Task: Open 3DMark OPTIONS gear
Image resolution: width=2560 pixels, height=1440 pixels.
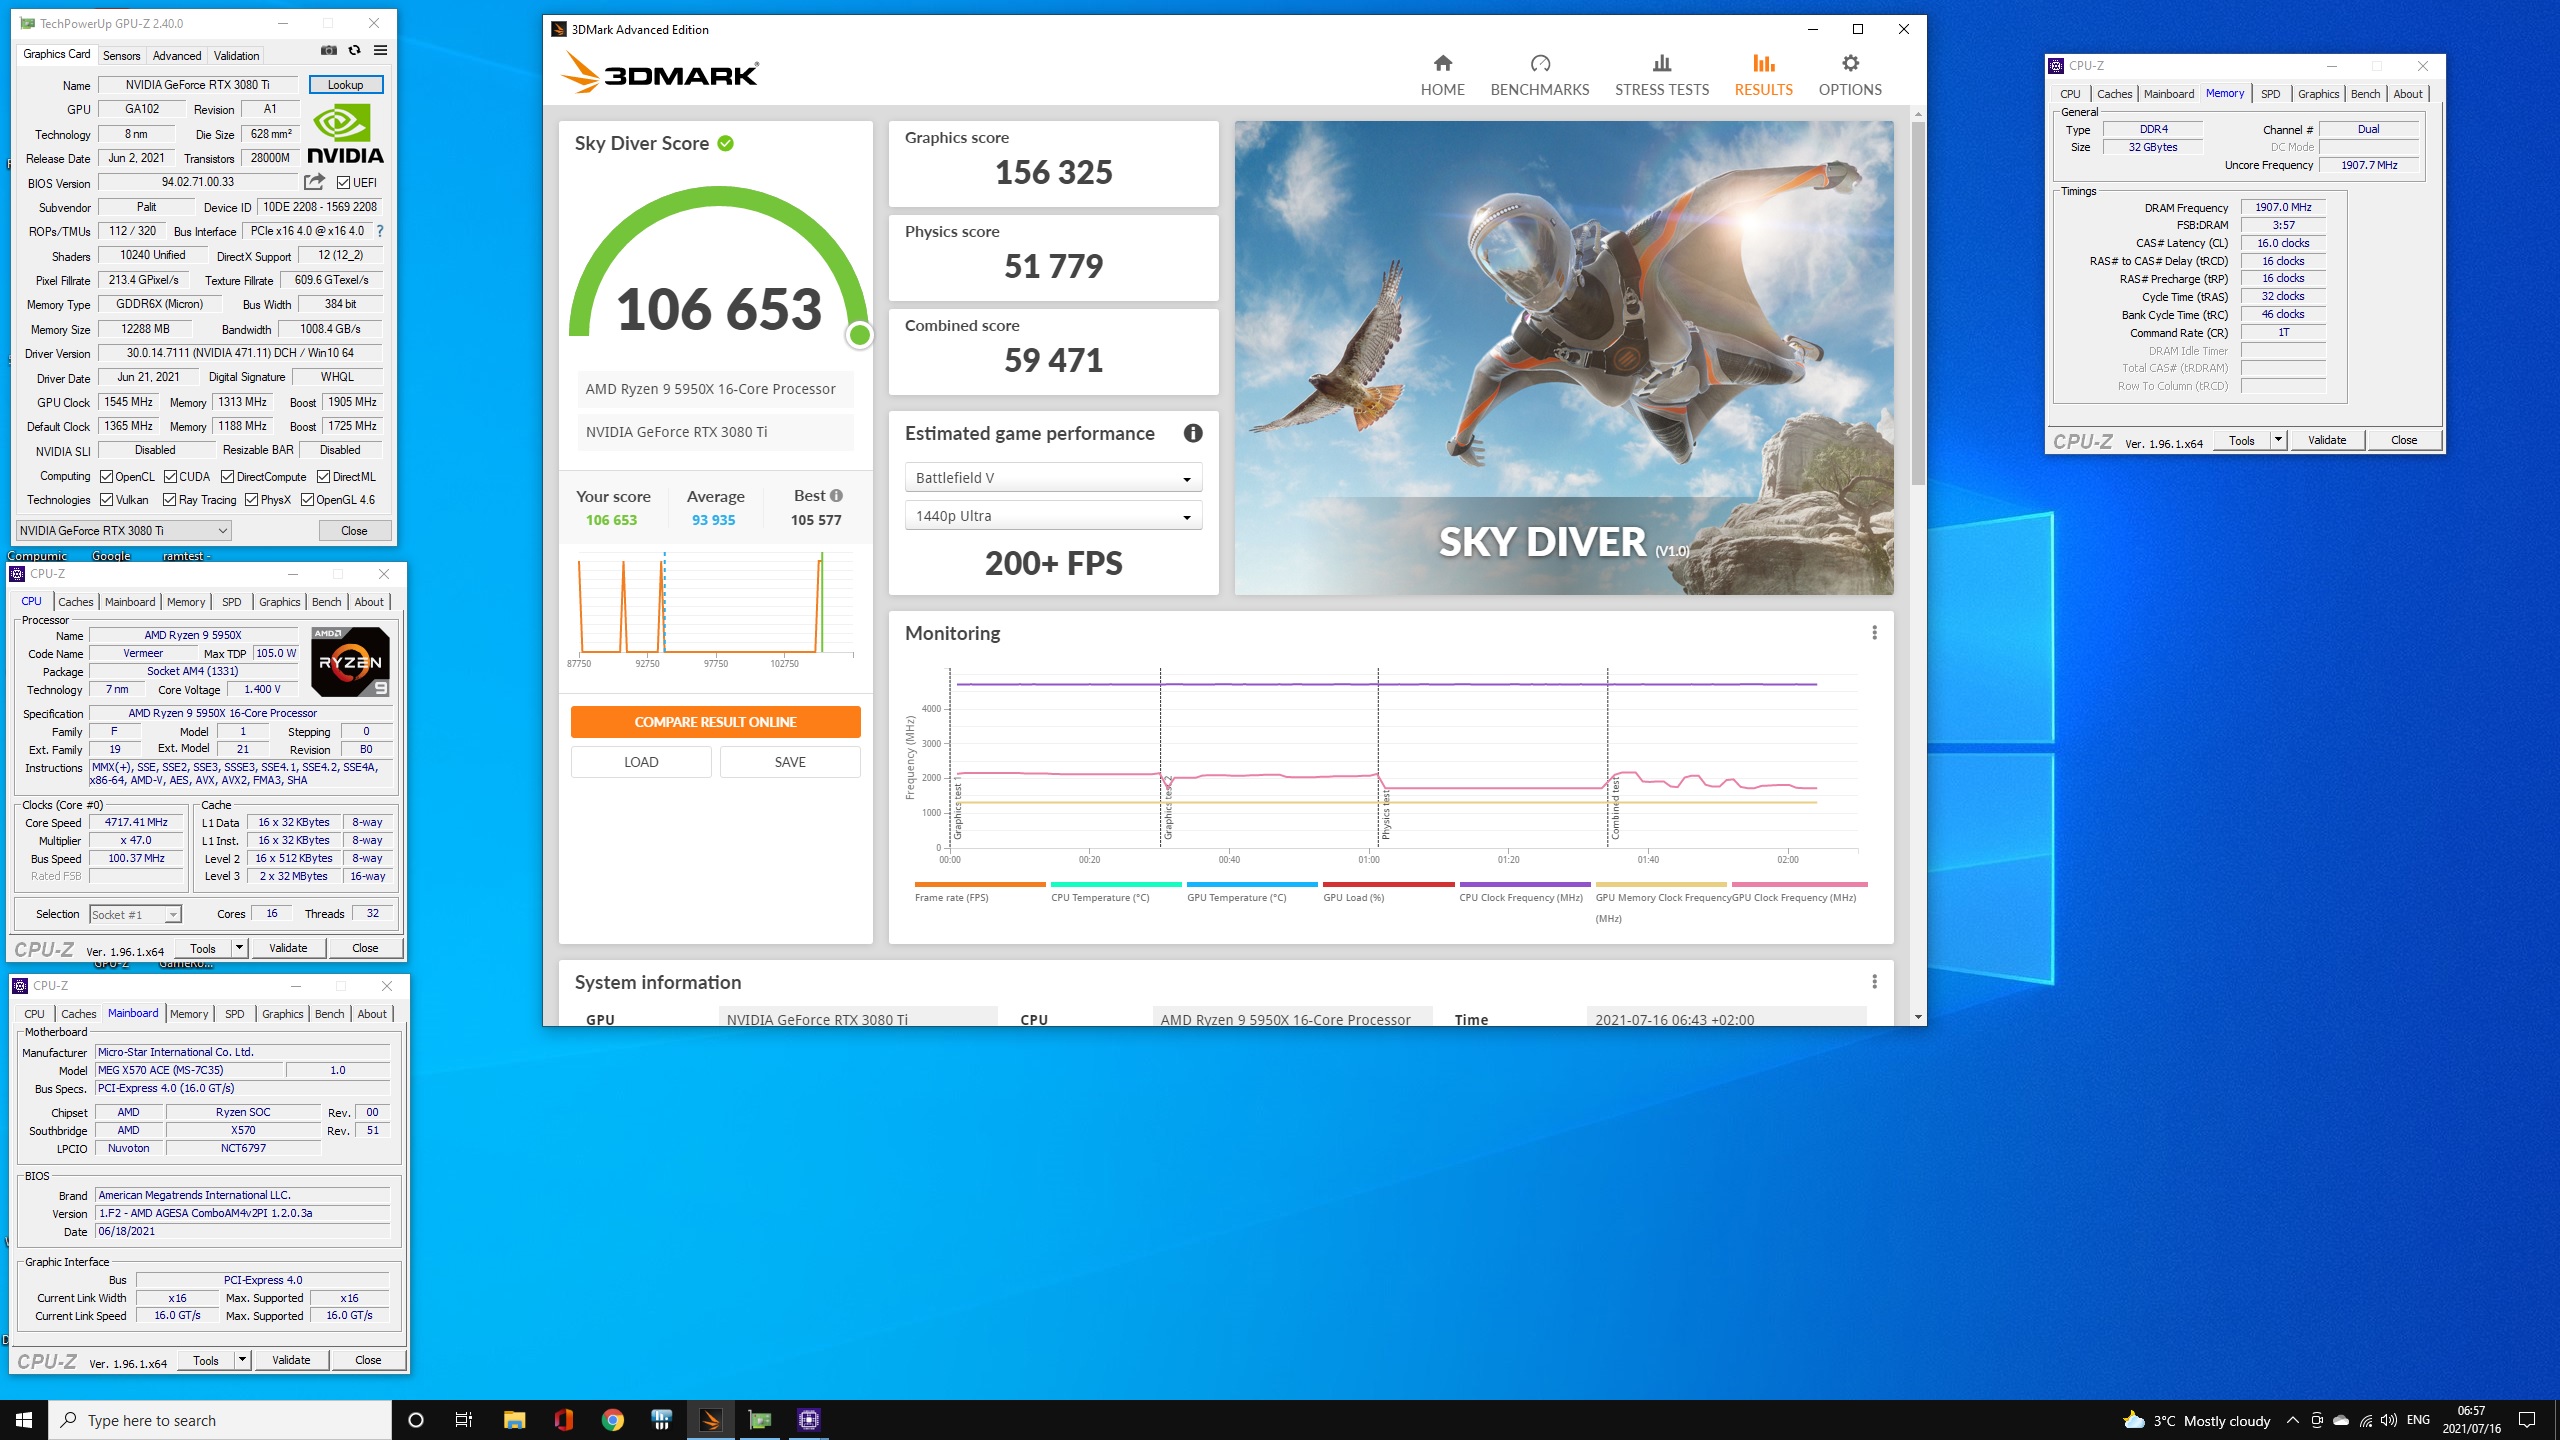Action: [1850, 76]
